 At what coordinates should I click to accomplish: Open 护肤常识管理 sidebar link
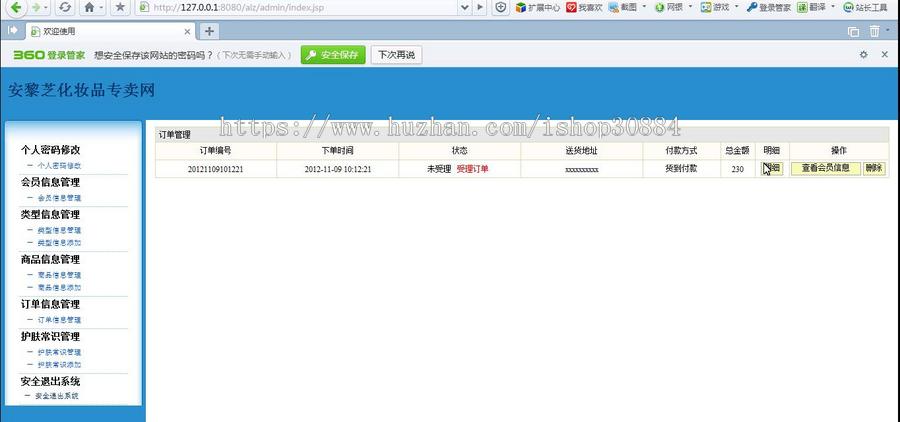click(x=60, y=352)
